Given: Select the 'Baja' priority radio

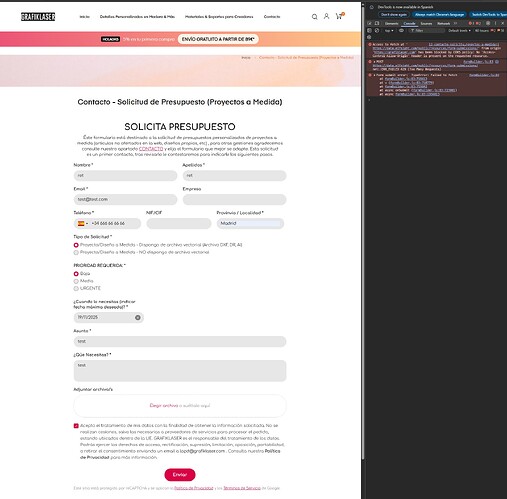Looking at the screenshot, I should (x=76, y=274).
